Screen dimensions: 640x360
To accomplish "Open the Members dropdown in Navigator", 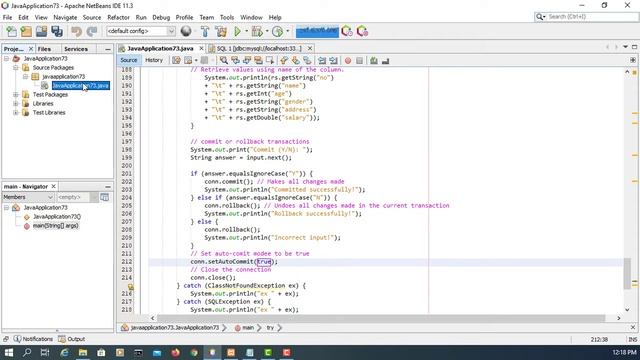I will (28, 197).
